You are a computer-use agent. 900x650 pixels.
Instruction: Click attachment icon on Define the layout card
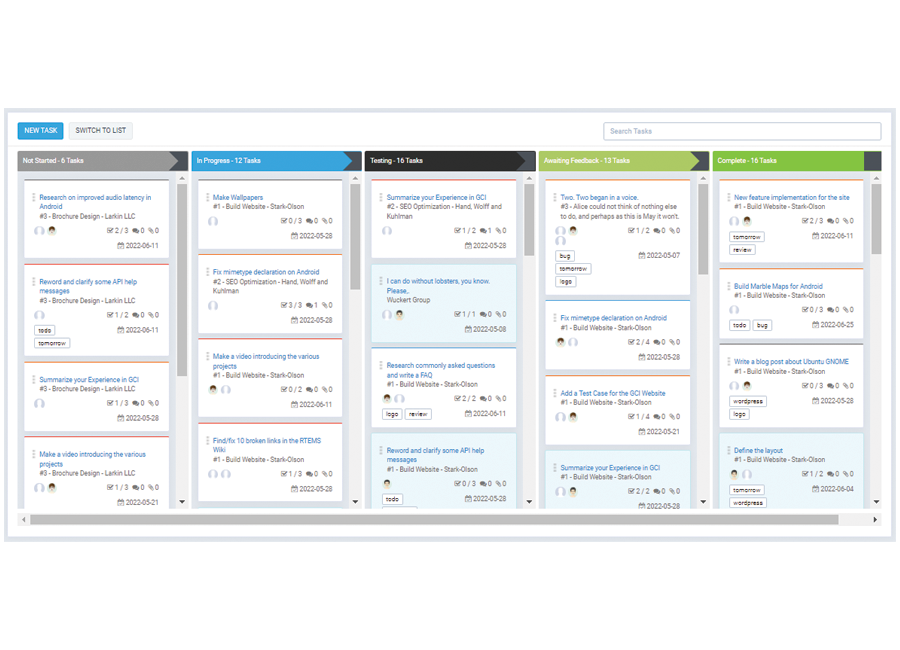tap(846, 474)
